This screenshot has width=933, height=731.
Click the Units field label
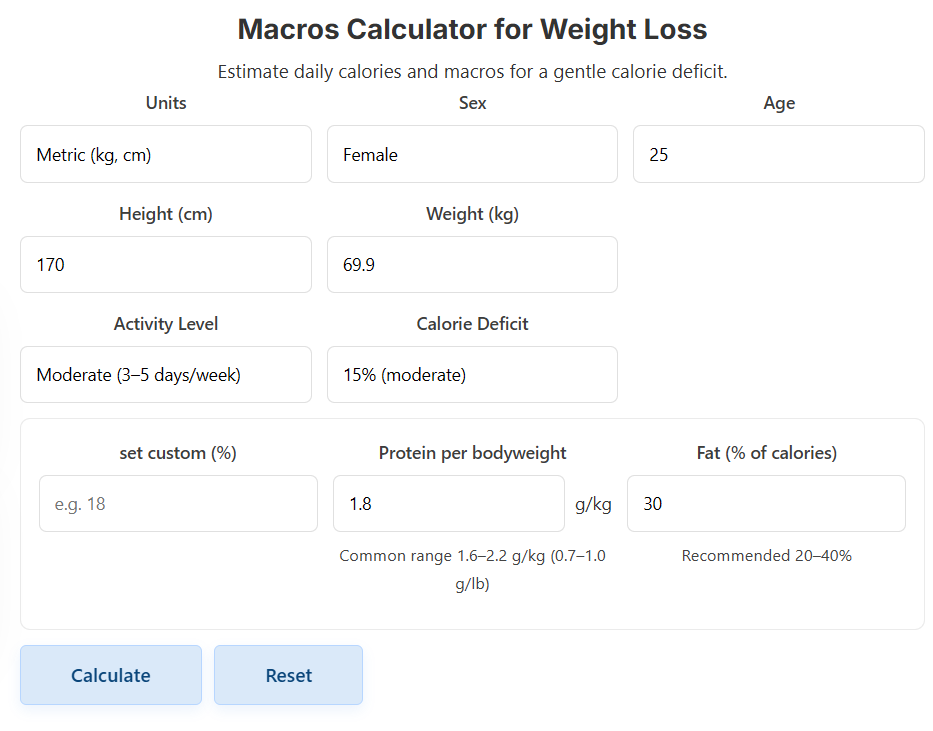click(165, 103)
